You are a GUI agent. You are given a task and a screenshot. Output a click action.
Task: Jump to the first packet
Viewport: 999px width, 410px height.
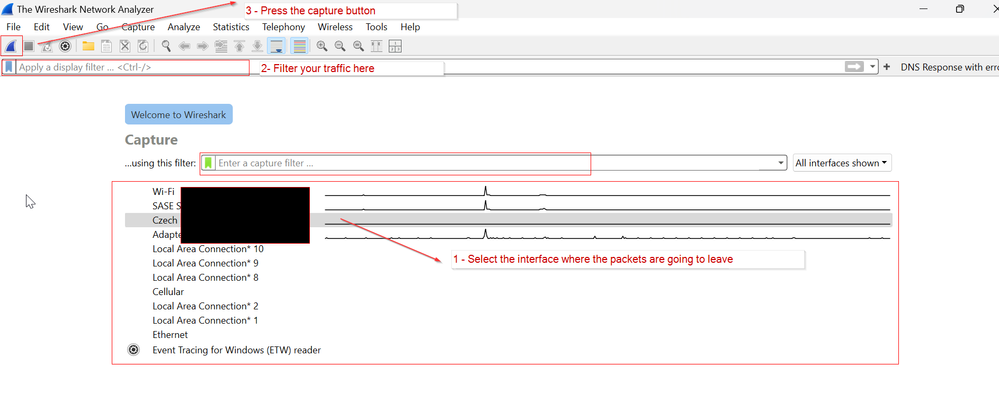point(239,46)
